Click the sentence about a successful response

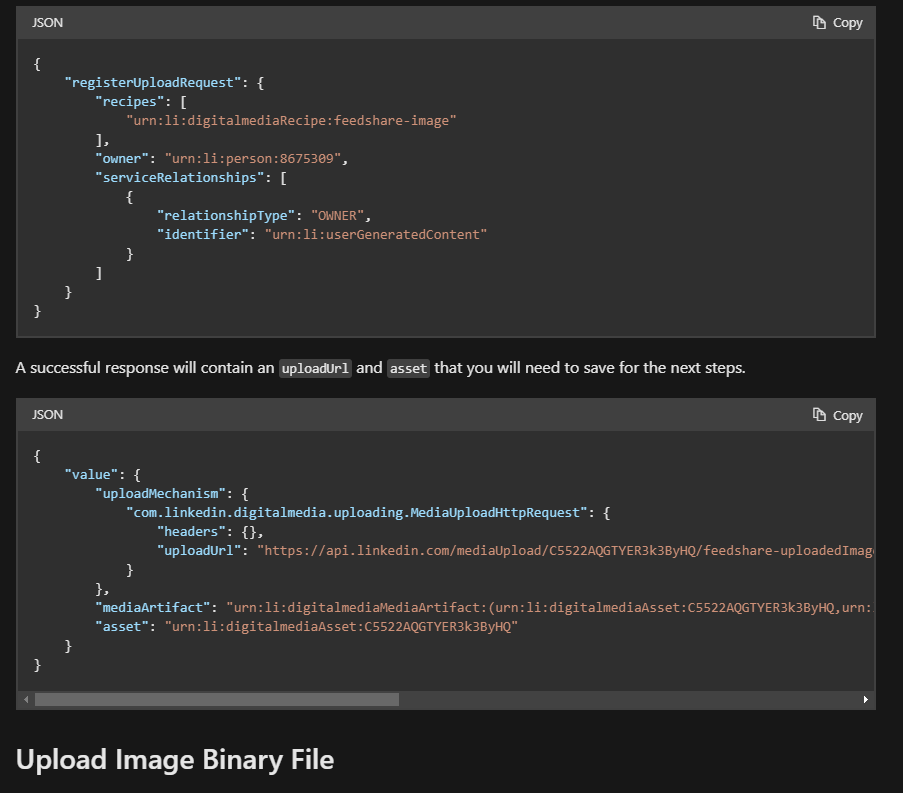click(x=380, y=368)
